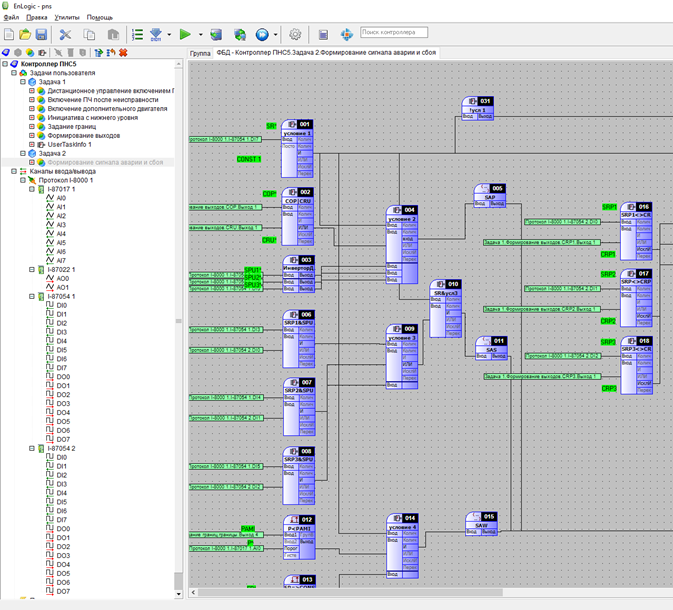Copy selection toolbar icon
The width and height of the screenshot is (673, 610).
coord(89,34)
